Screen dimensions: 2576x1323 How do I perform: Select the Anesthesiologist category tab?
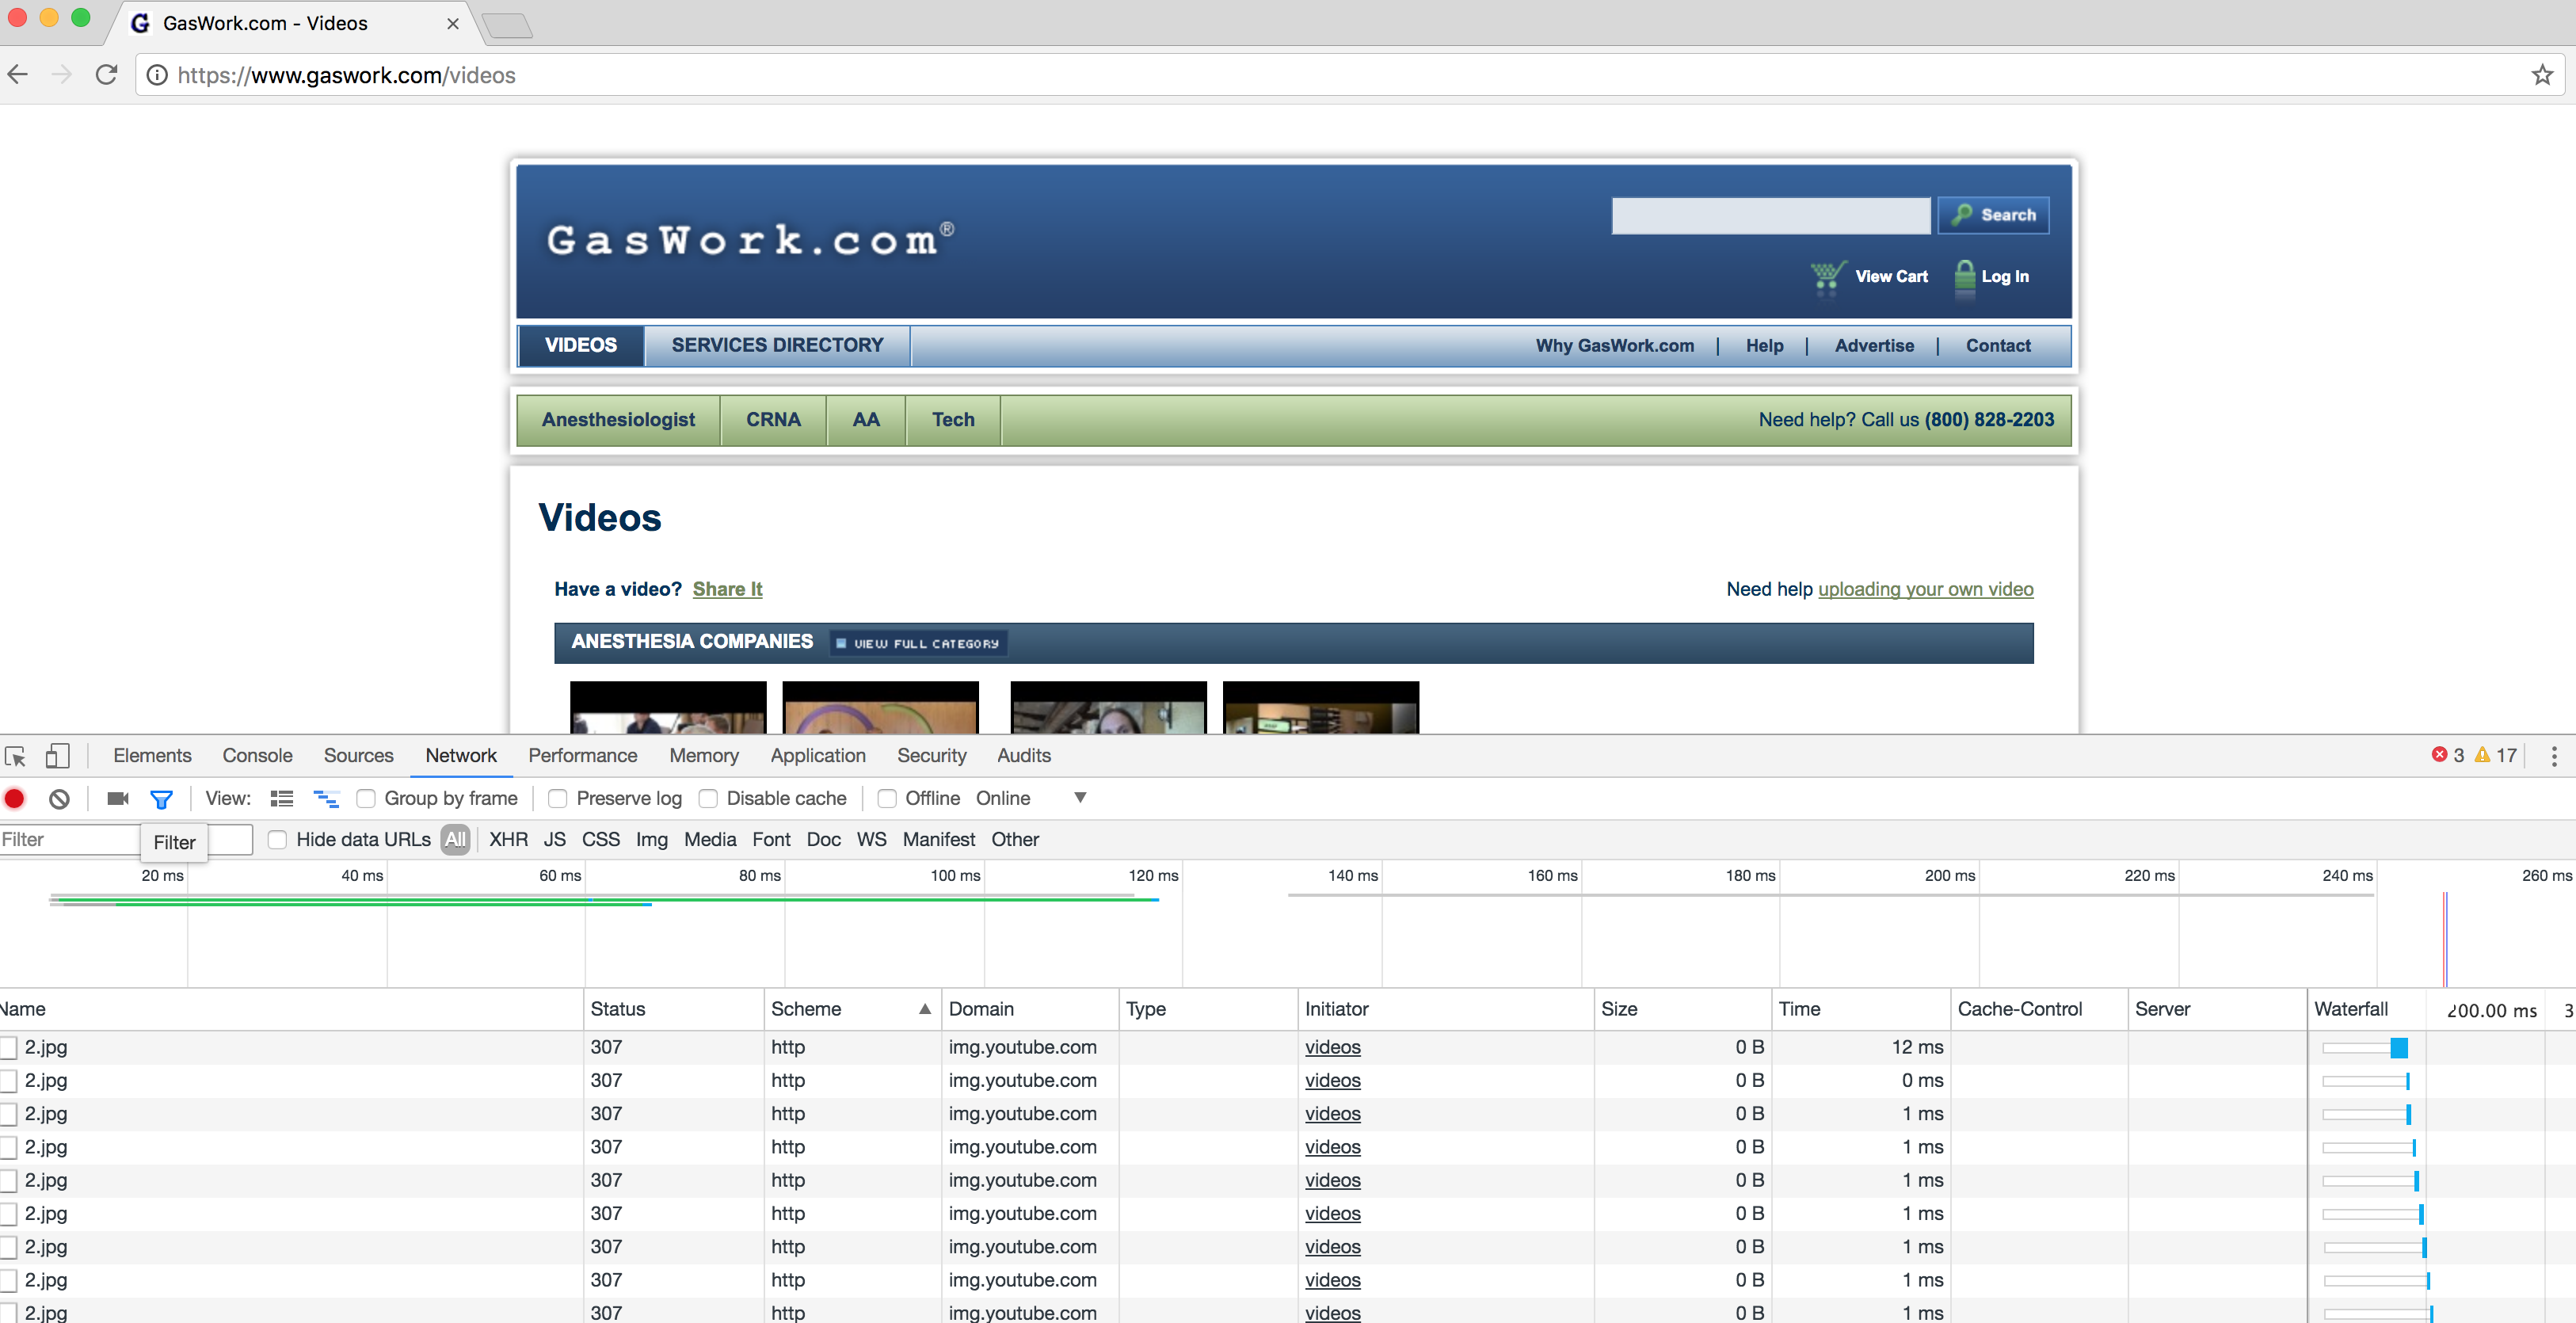click(618, 420)
